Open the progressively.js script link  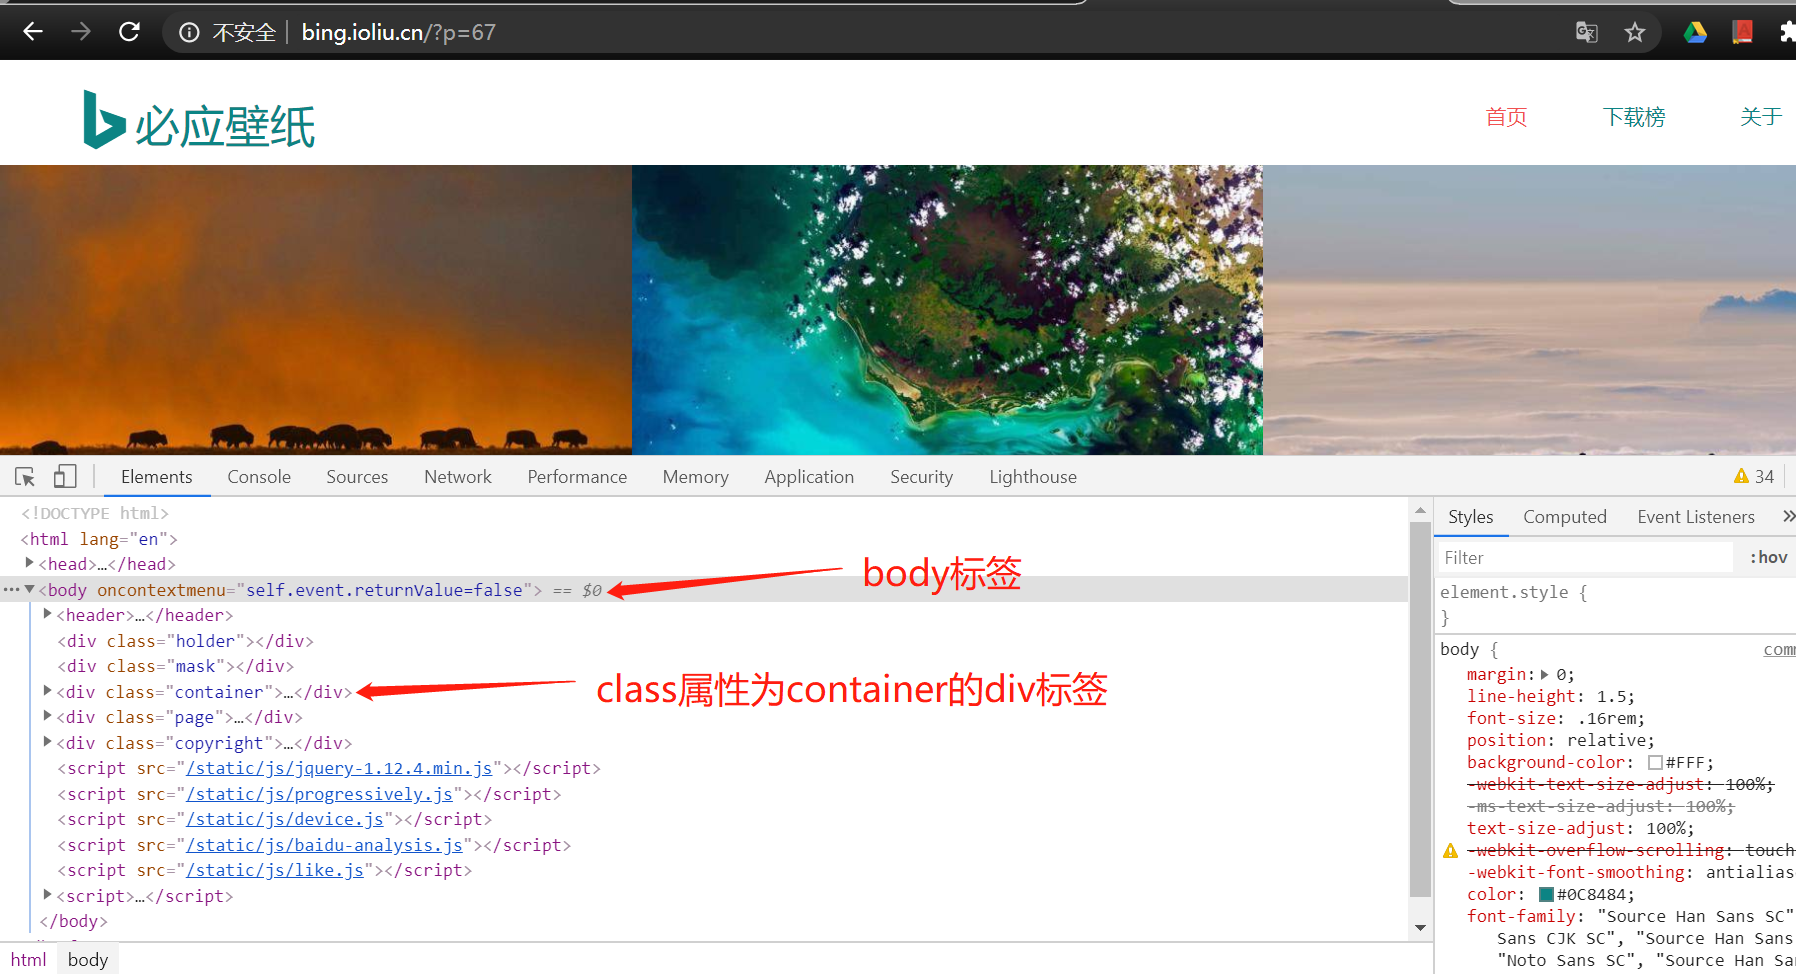[320, 794]
